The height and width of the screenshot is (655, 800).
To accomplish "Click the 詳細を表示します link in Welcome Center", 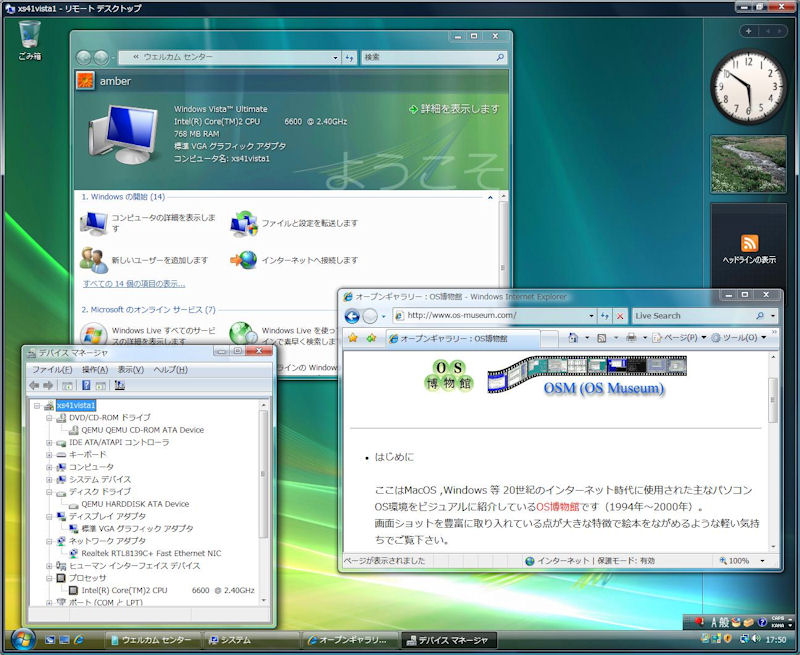I will pos(454,109).
